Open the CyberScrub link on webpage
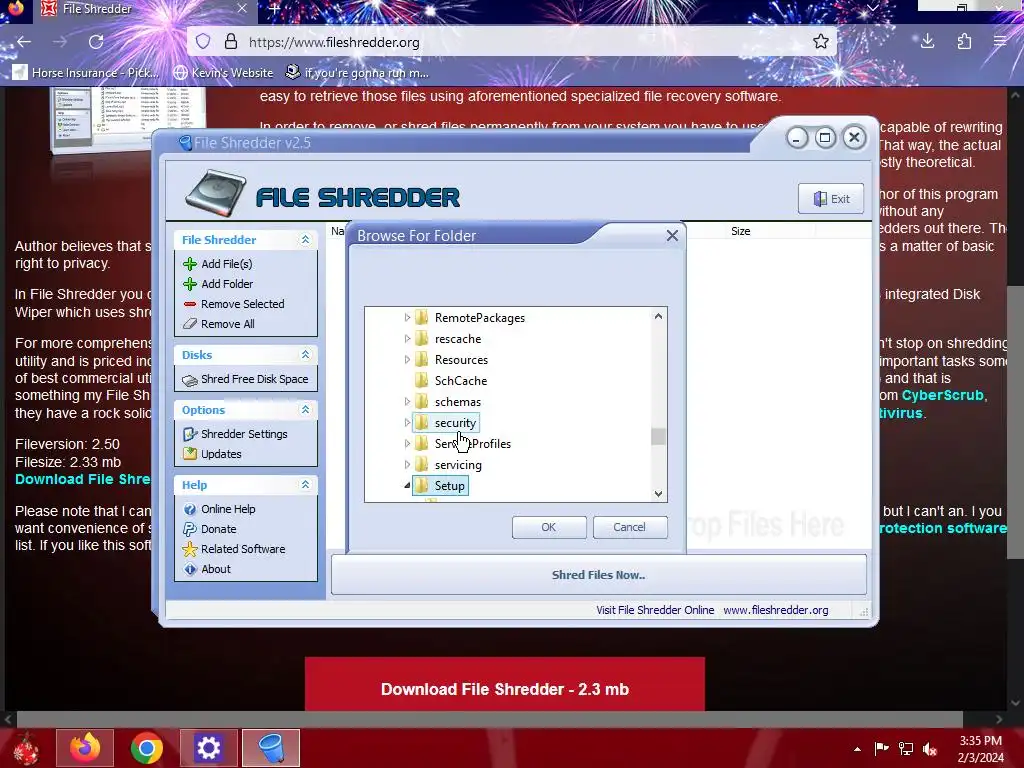 click(x=942, y=396)
